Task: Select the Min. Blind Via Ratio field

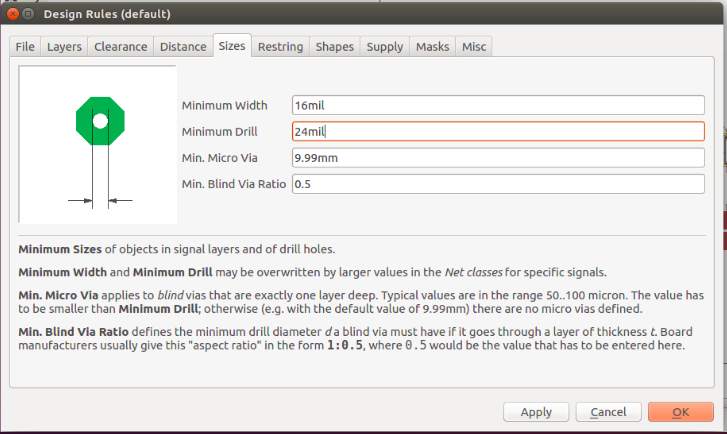Action: coord(497,184)
